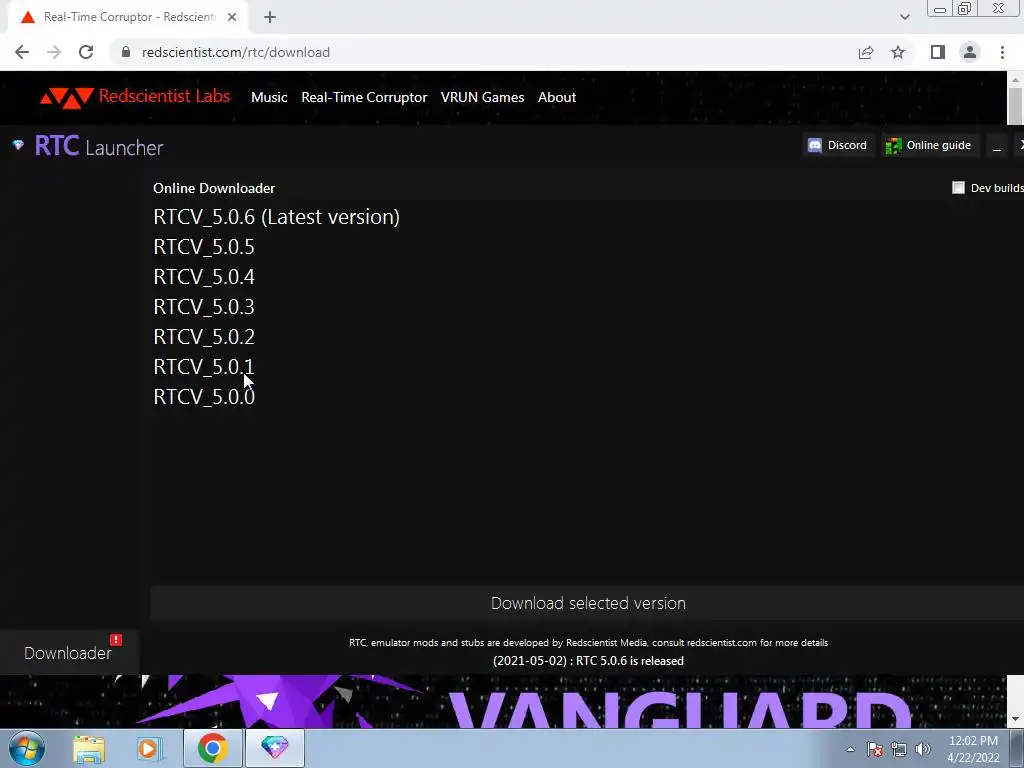The width and height of the screenshot is (1024, 768).
Task: Open Chrome three-dot menu
Action: 1002,52
